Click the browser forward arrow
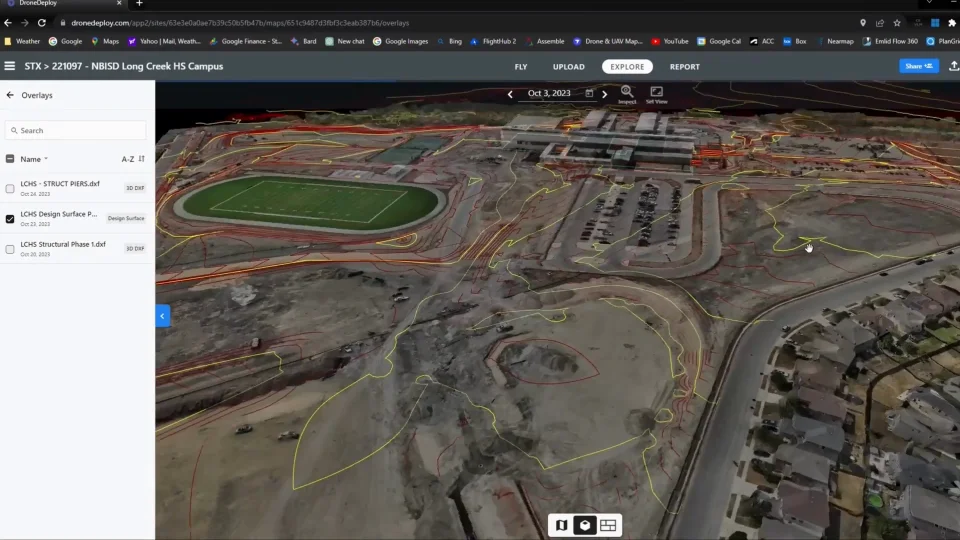 [x=24, y=23]
